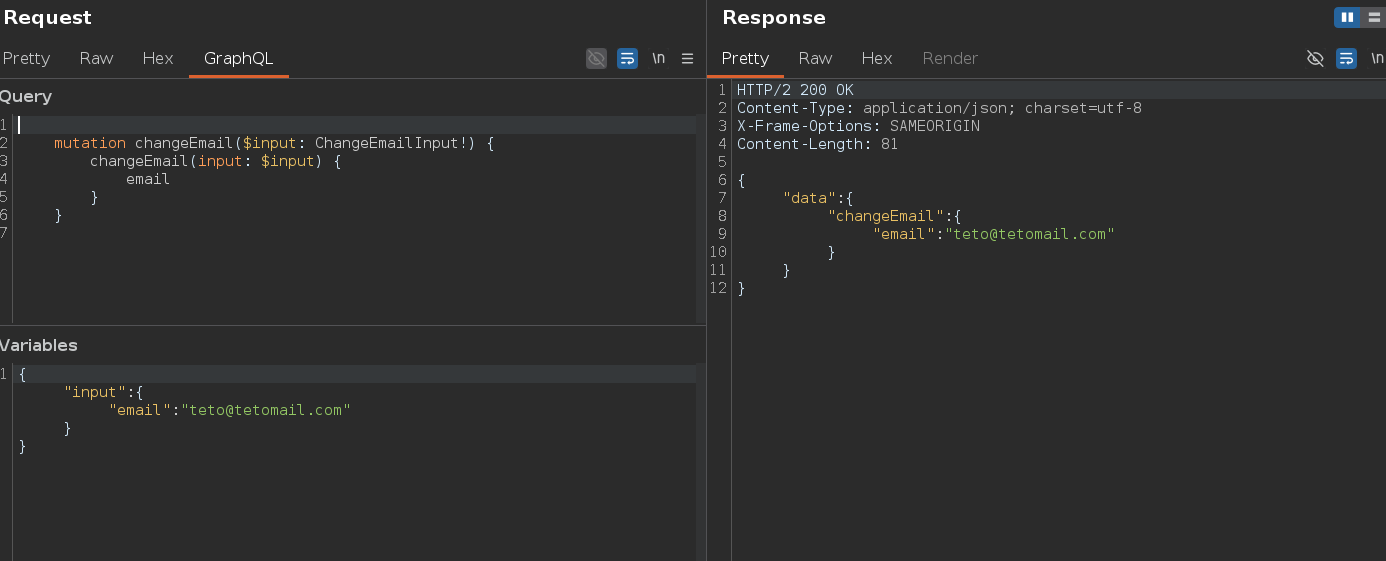The height and width of the screenshot is (561, 1386).
Task: Select the Pretty tab in Response
Action: (x=745, y=58)
